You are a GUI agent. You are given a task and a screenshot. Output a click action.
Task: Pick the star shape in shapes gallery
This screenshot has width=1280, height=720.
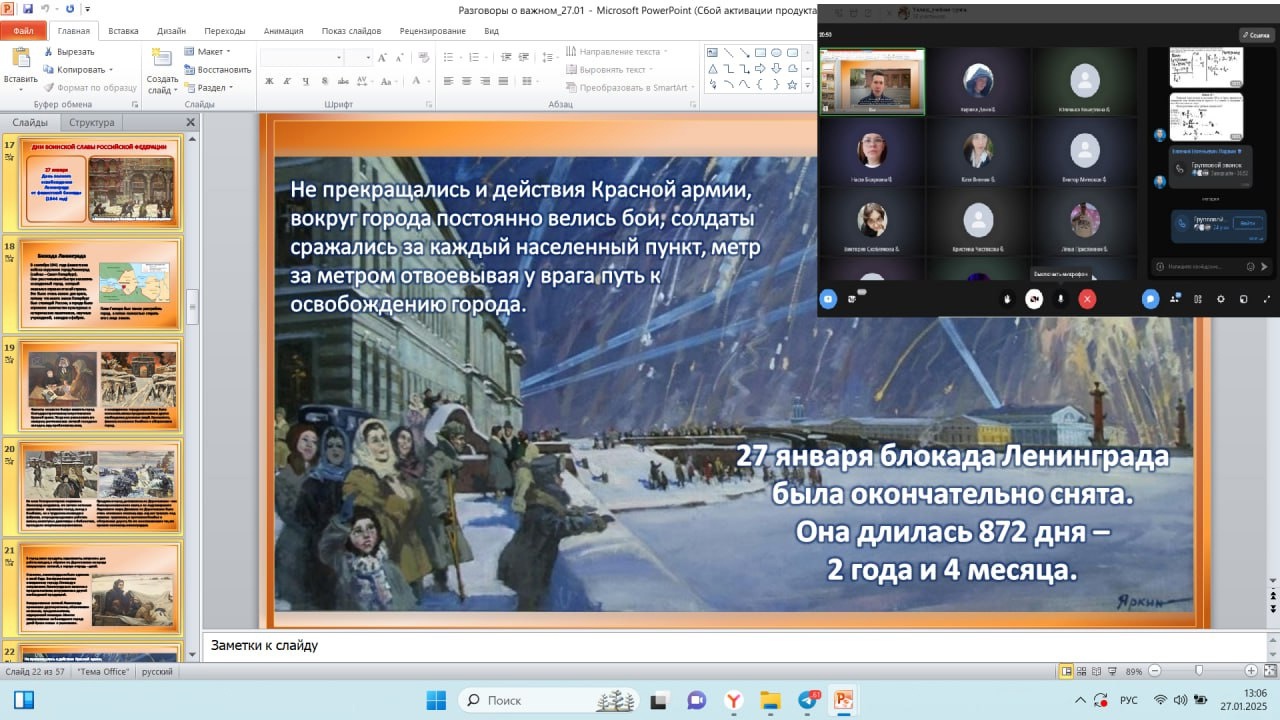[x=792, y=84]
